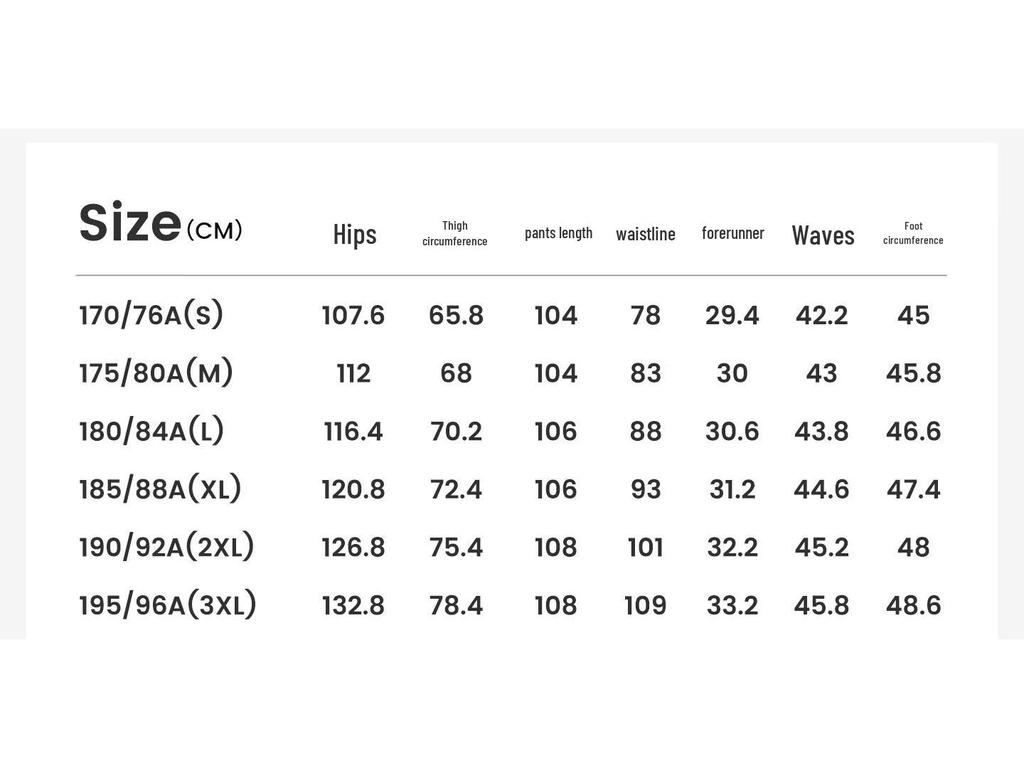Click the 93 waistline value
Screen dimensions: 1024x768
pos(646,489)
